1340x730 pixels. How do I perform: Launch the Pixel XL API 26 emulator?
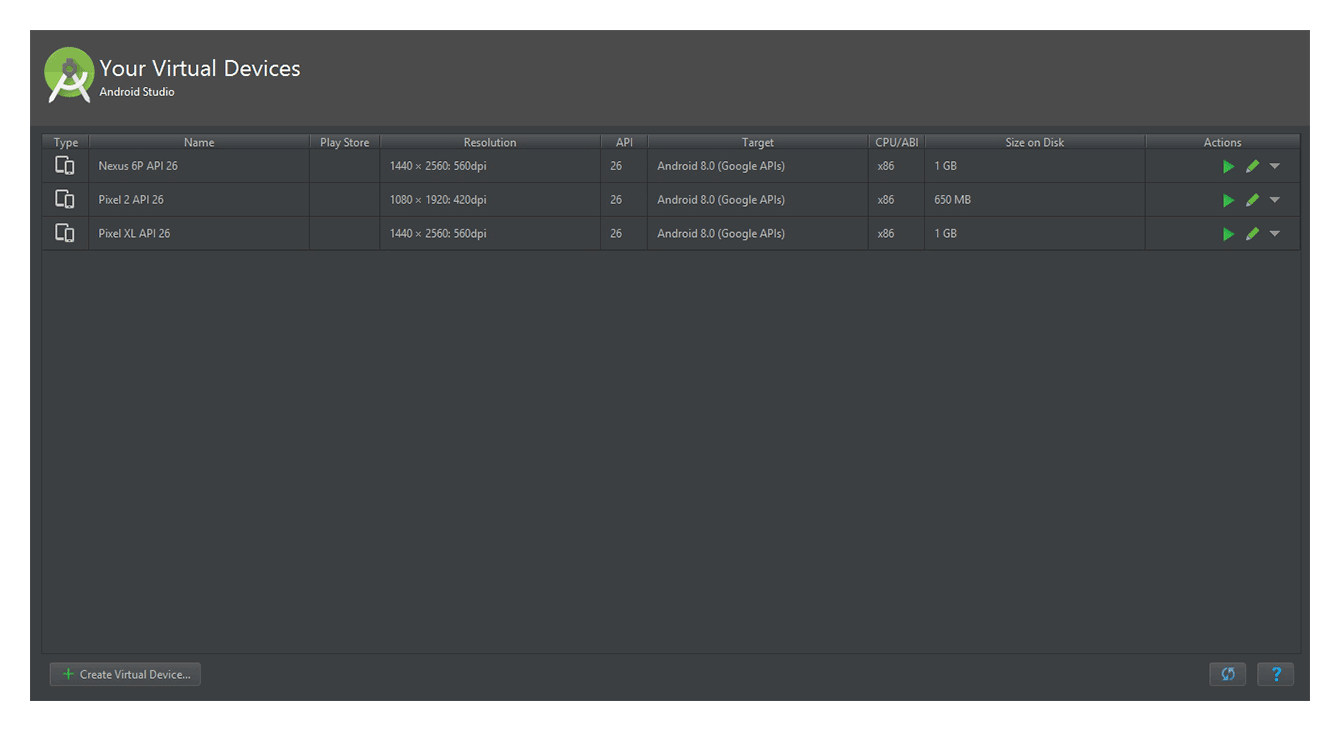(1228, 234)
